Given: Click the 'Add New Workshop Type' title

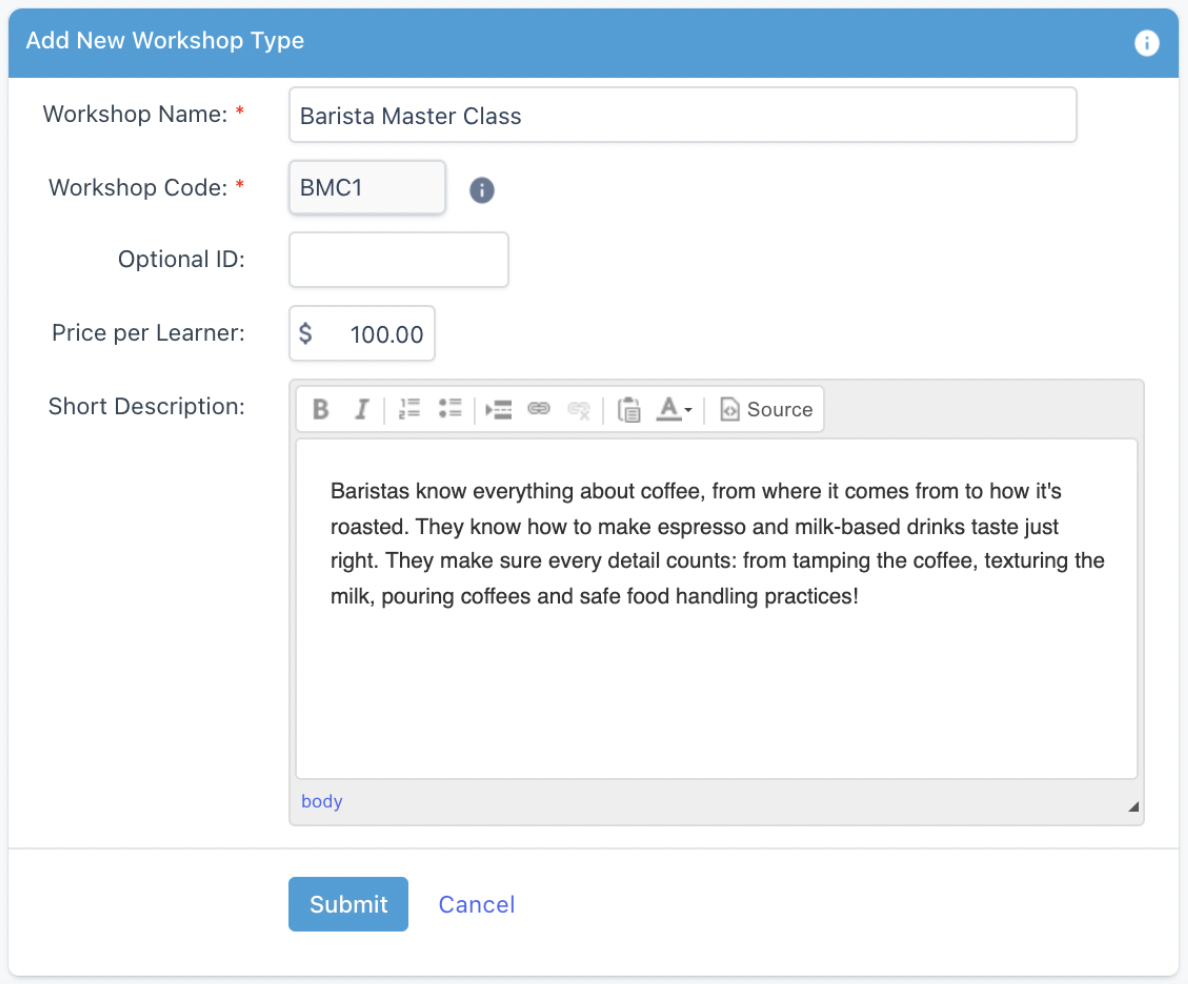Looking at the screenshot, I should pos(165,41).
